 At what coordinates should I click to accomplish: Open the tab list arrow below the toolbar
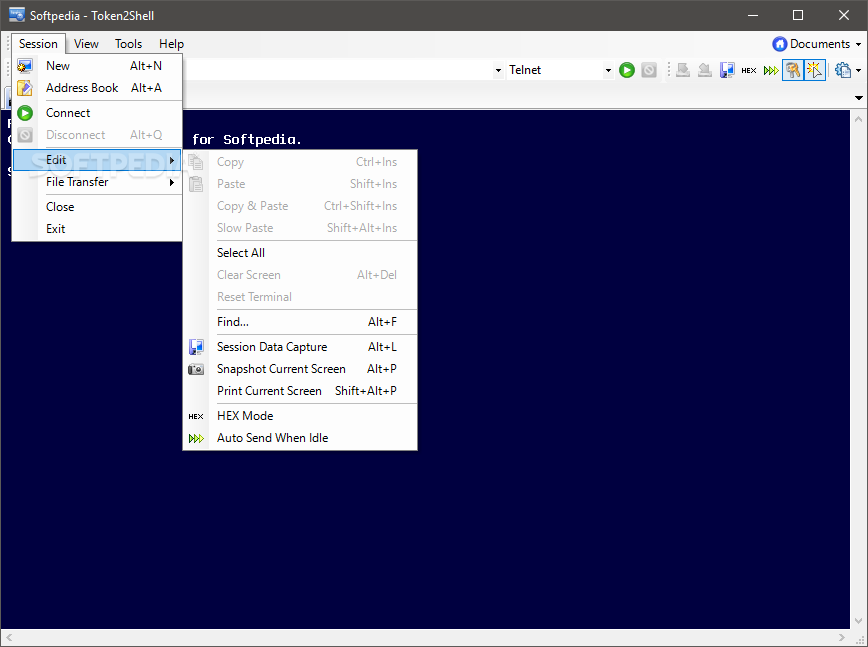point(859,98)
